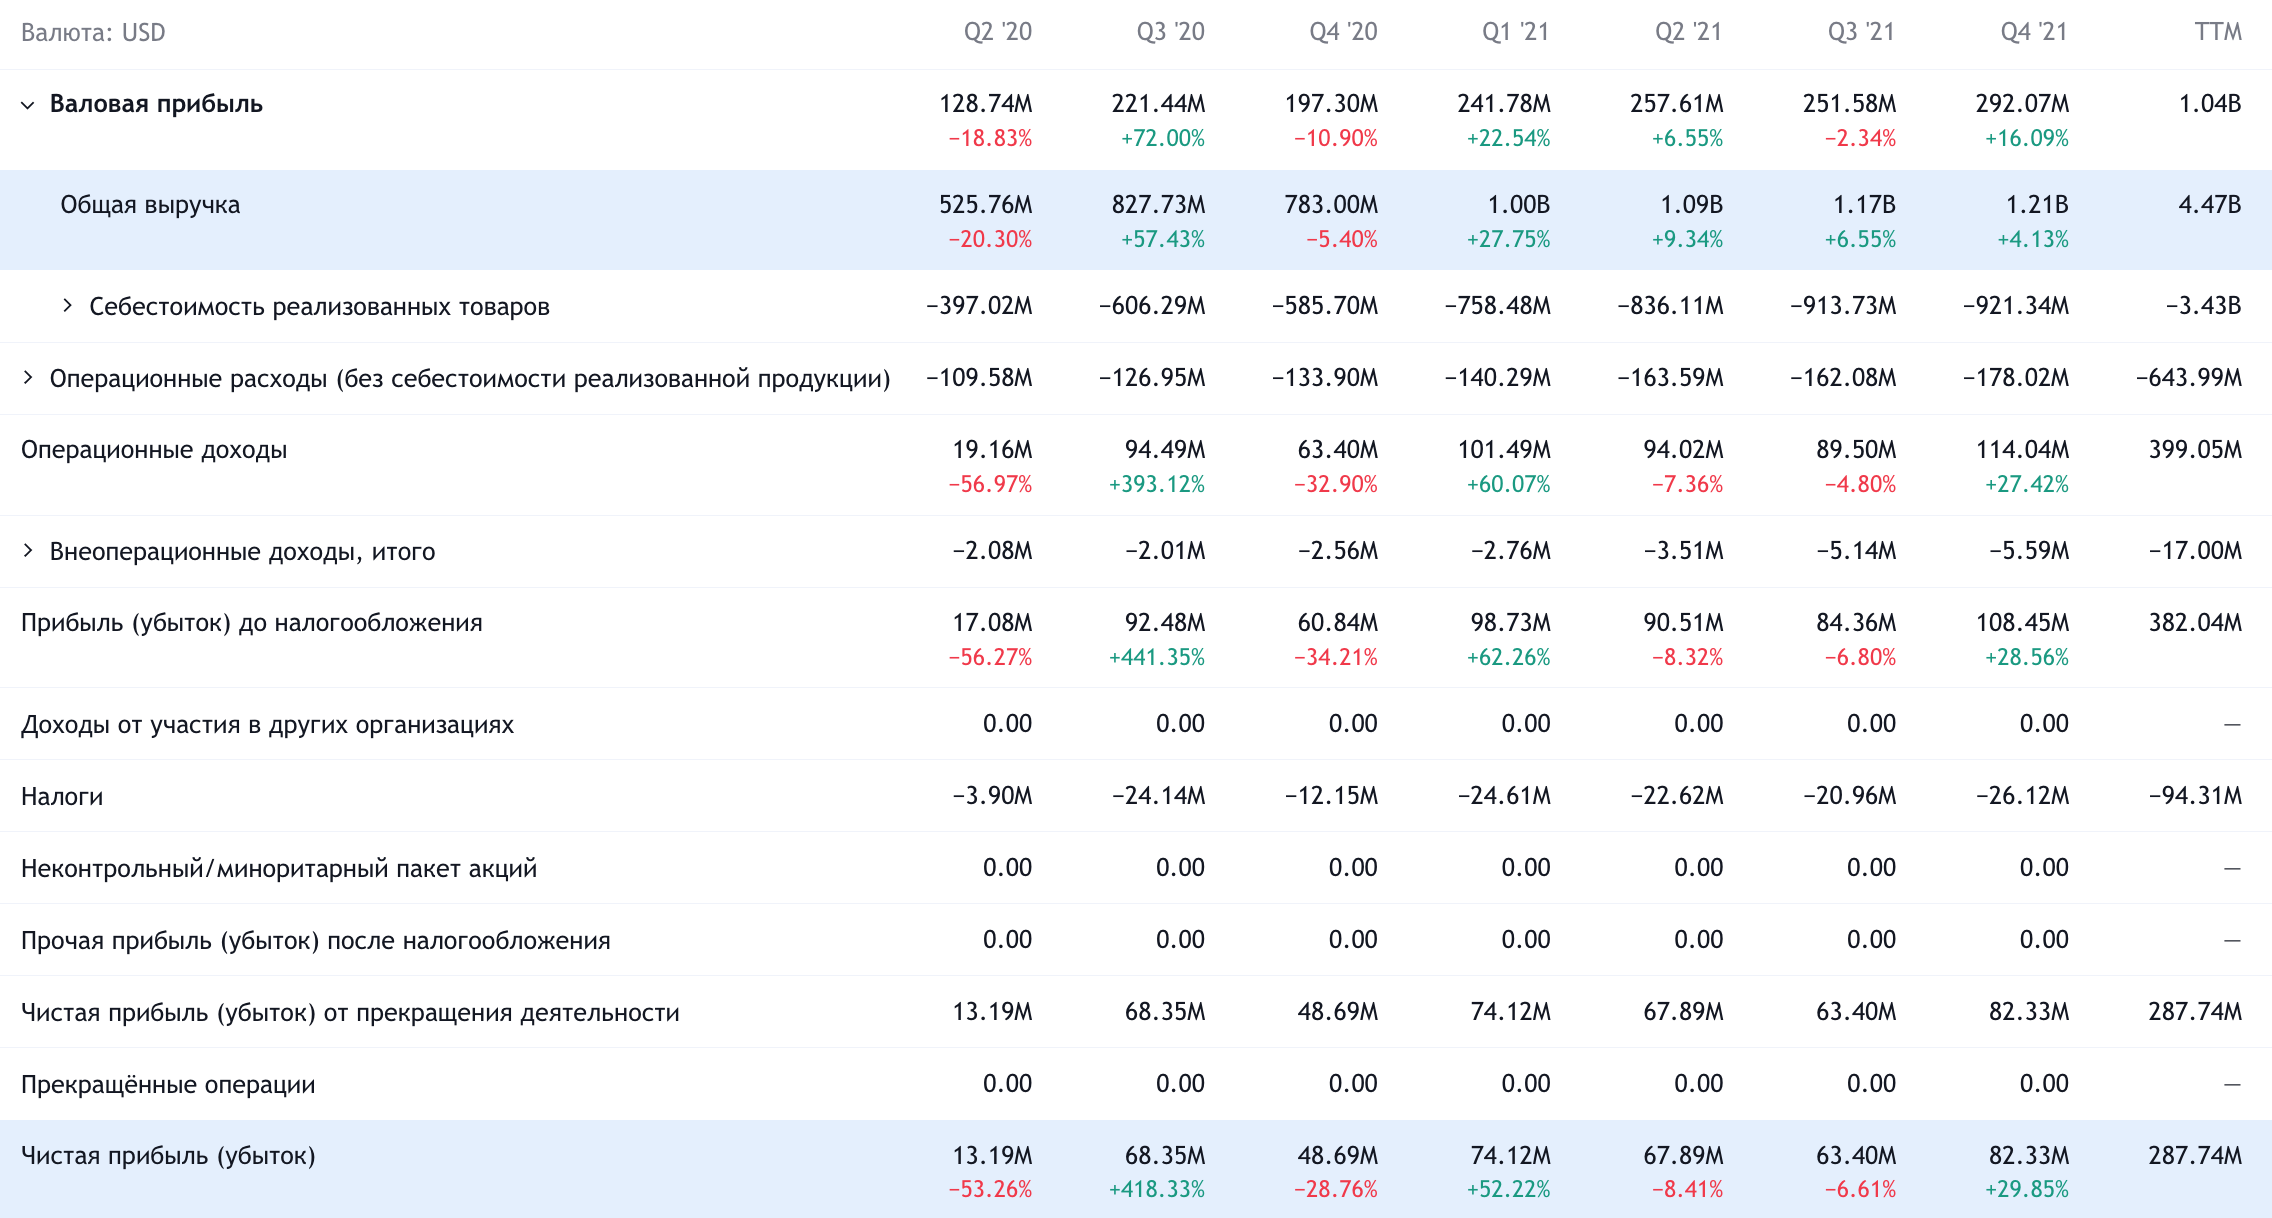Select the Общая выручка row label

pos(150,205)
